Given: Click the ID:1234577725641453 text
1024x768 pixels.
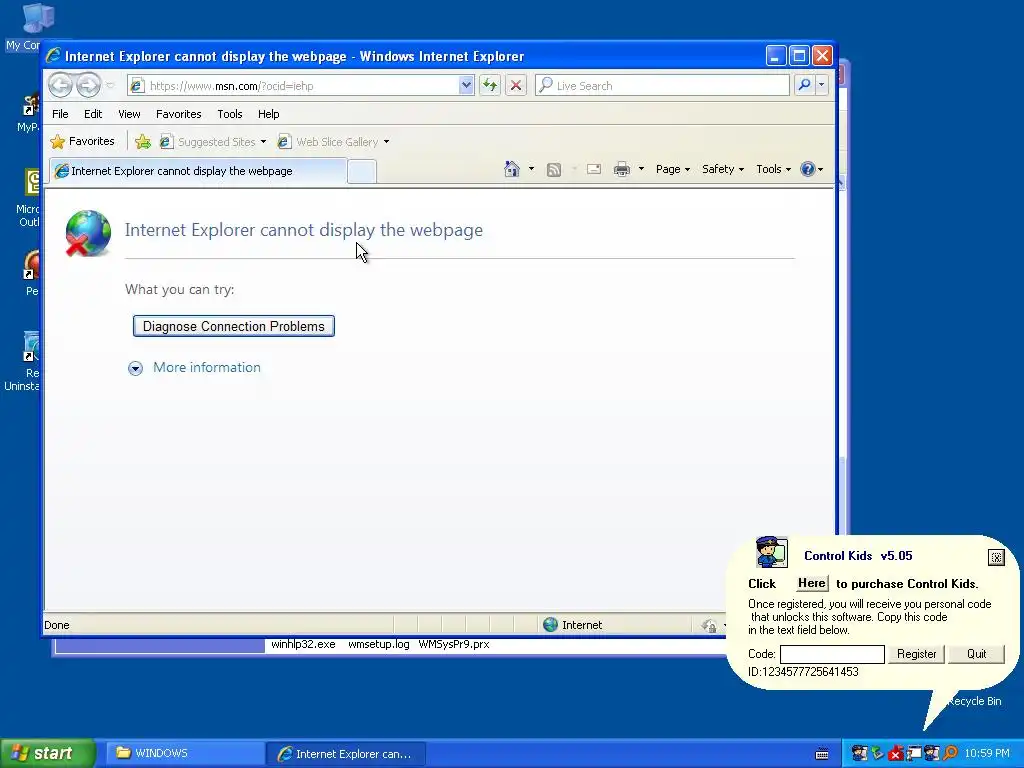Looking at the screenshot, I should click(x=803, y=672).
